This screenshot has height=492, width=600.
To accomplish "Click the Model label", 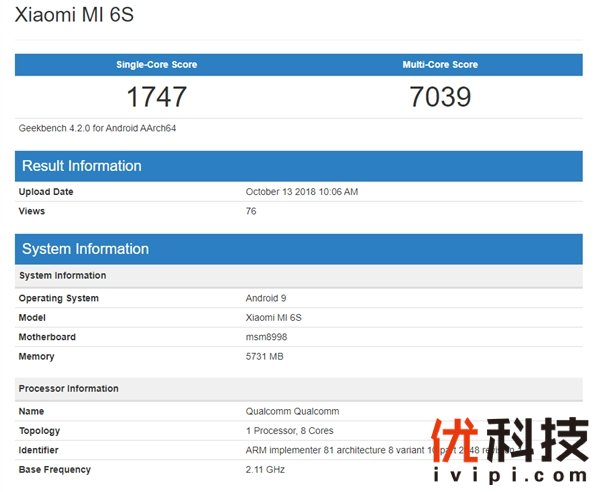I will point(32,318).
